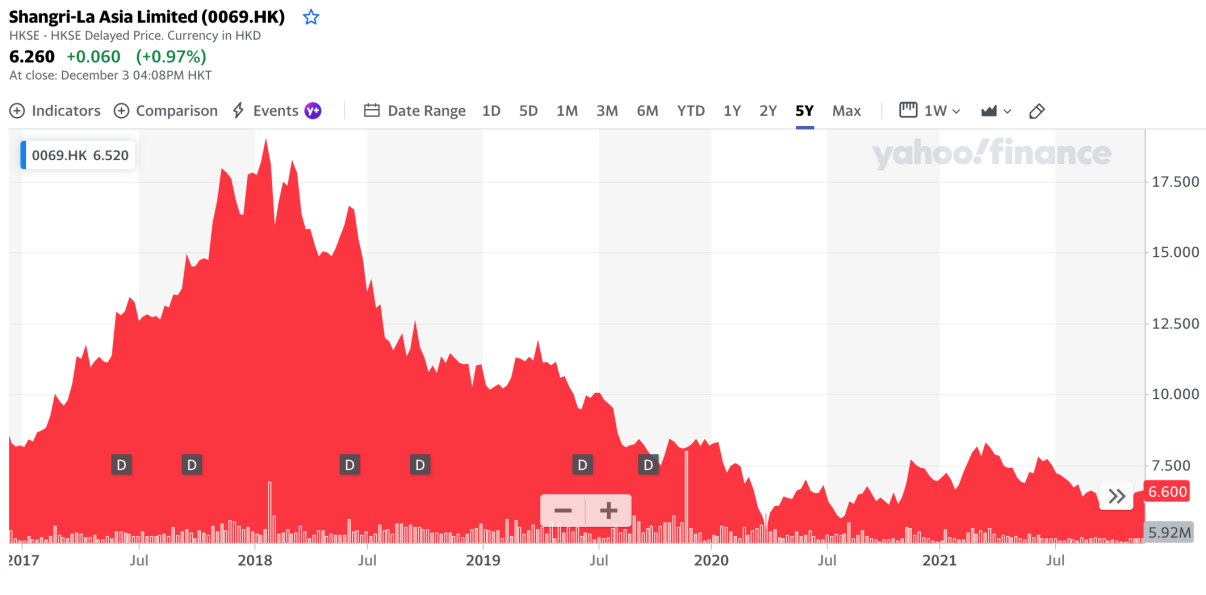Open the Indicators menu
The height and width of the screenshot is (595, 1206).
[55, 111]
